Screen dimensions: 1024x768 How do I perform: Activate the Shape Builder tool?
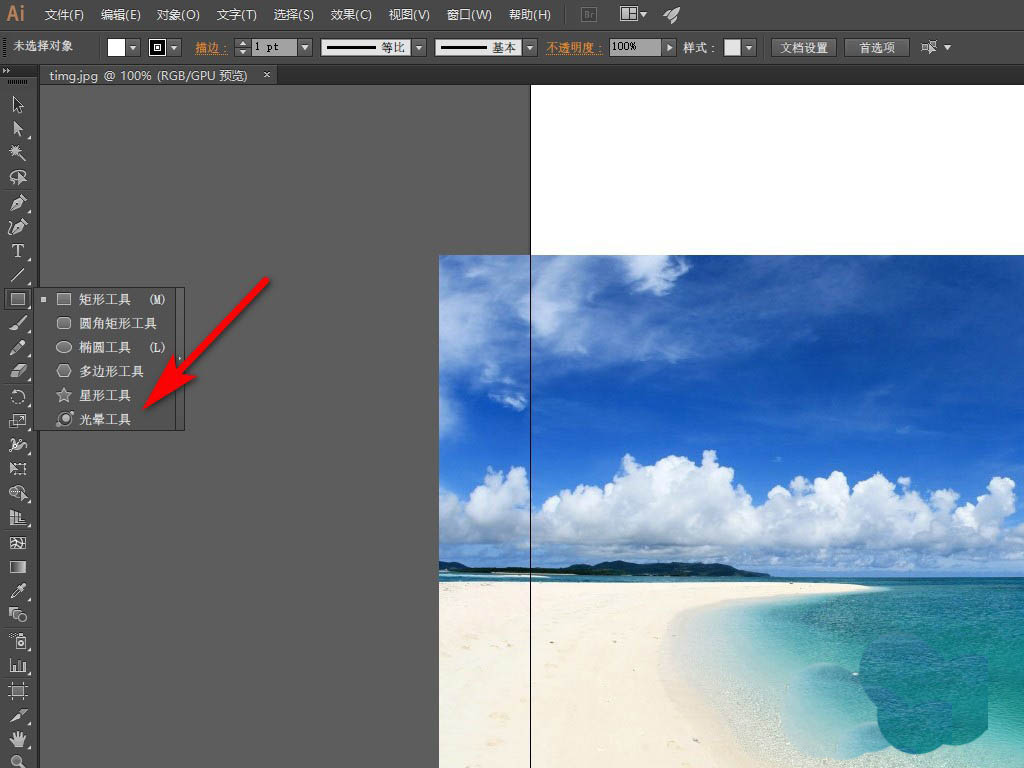coord(18,493)
